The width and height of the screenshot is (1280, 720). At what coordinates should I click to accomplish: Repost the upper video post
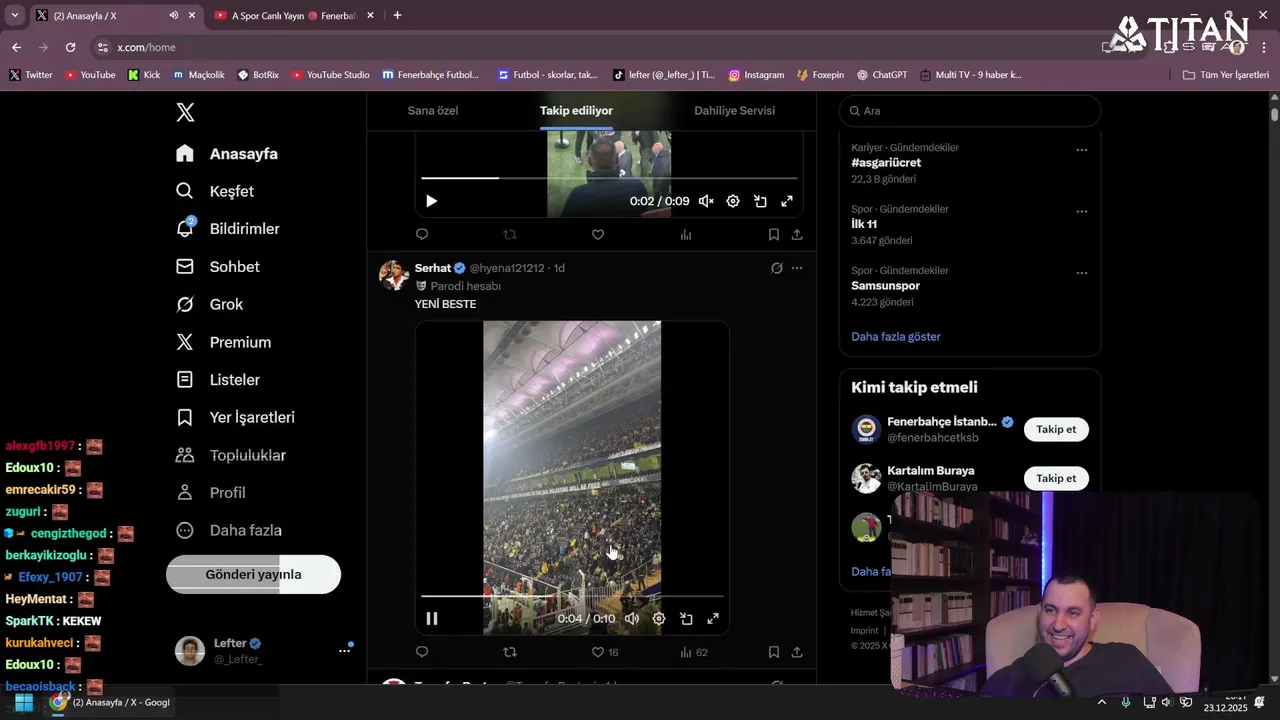pos(510,234)
